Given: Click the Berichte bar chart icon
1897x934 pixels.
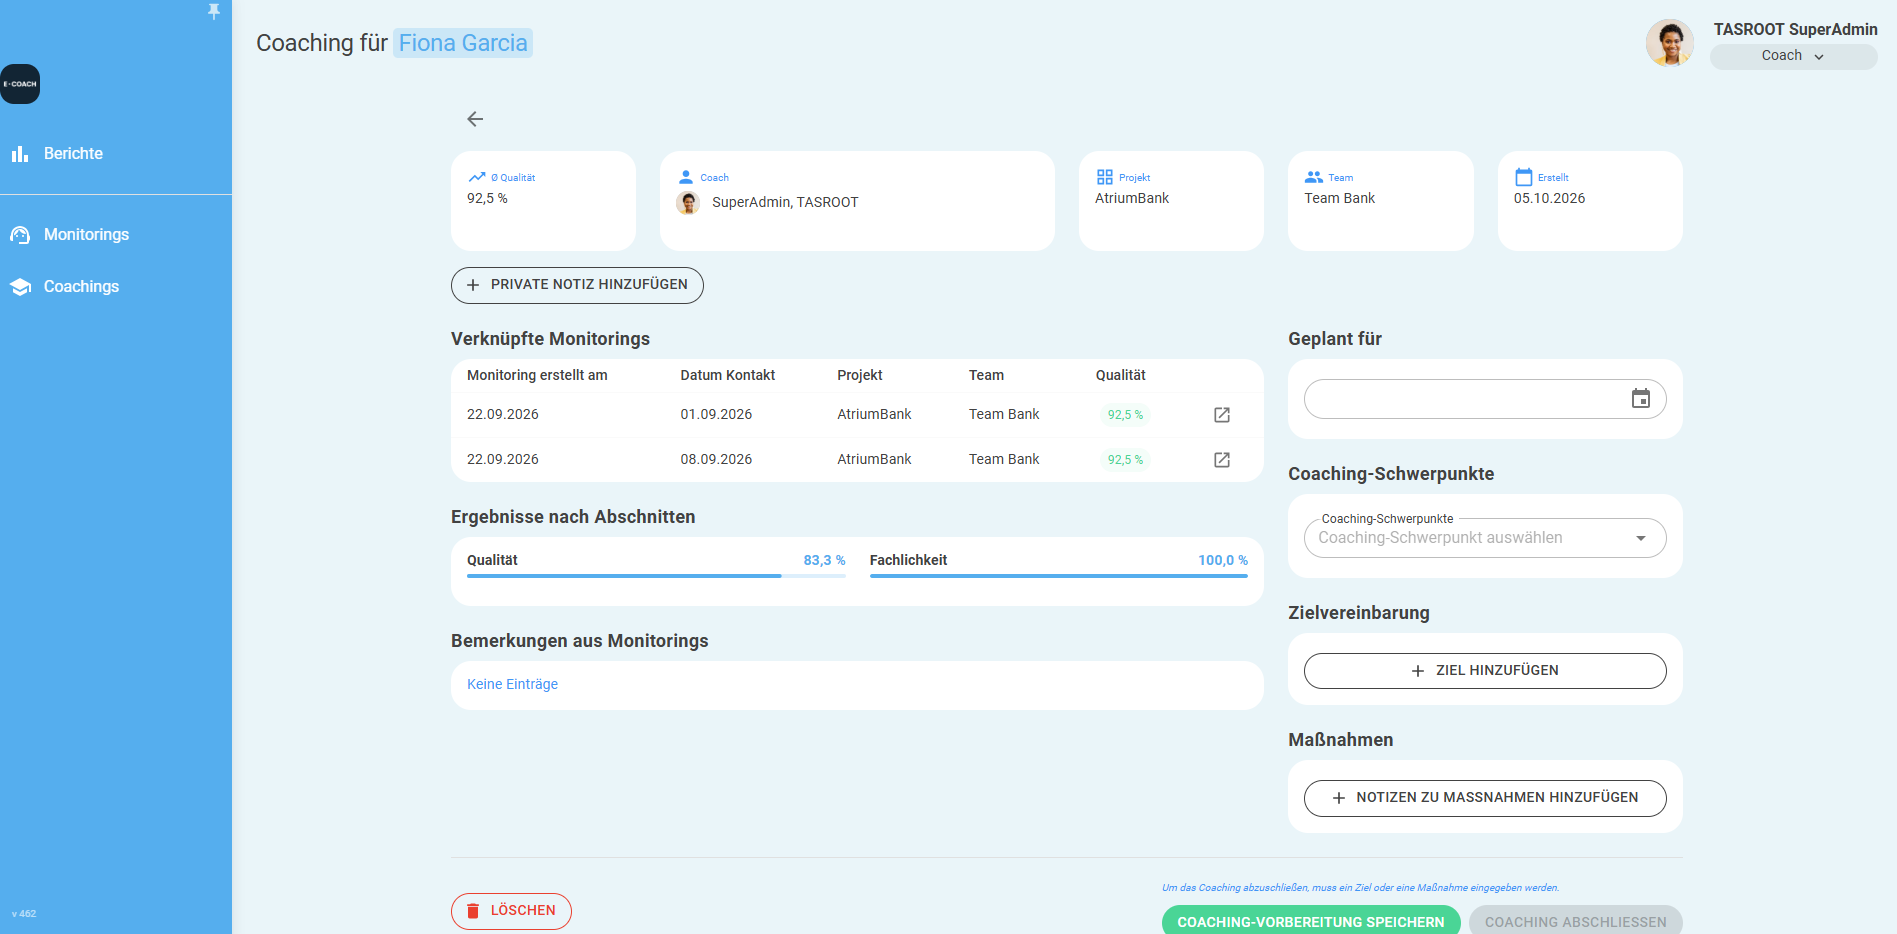Looking at the screenshot, I should 20,154.
